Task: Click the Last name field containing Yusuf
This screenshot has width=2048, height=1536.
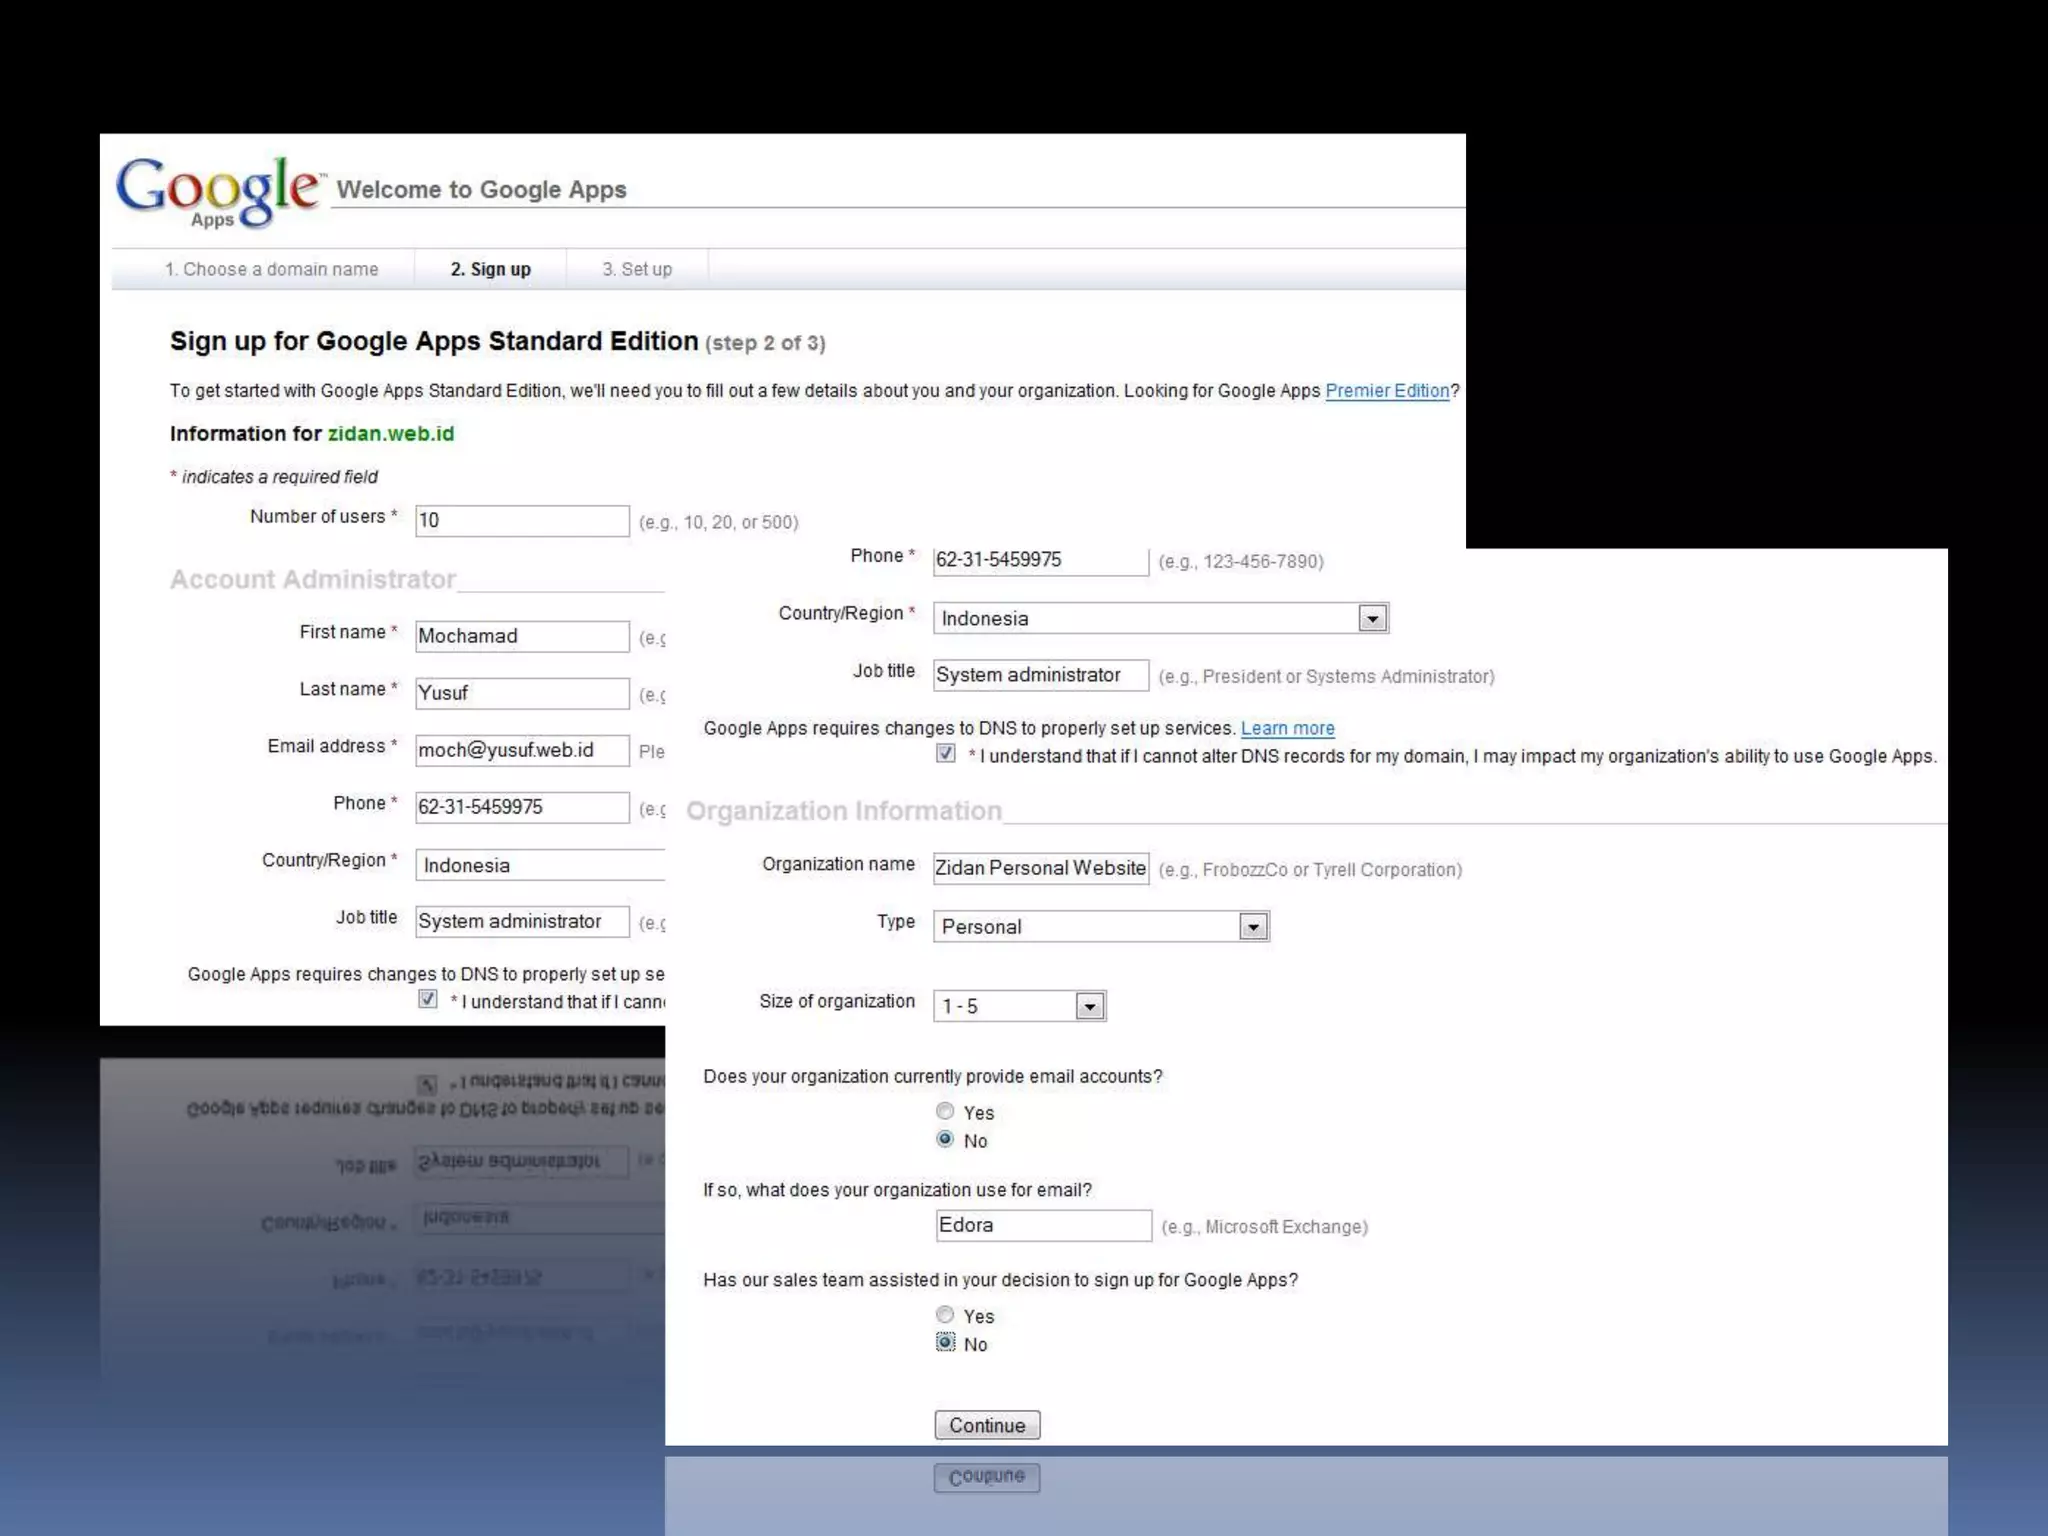Action: point(522,693)
